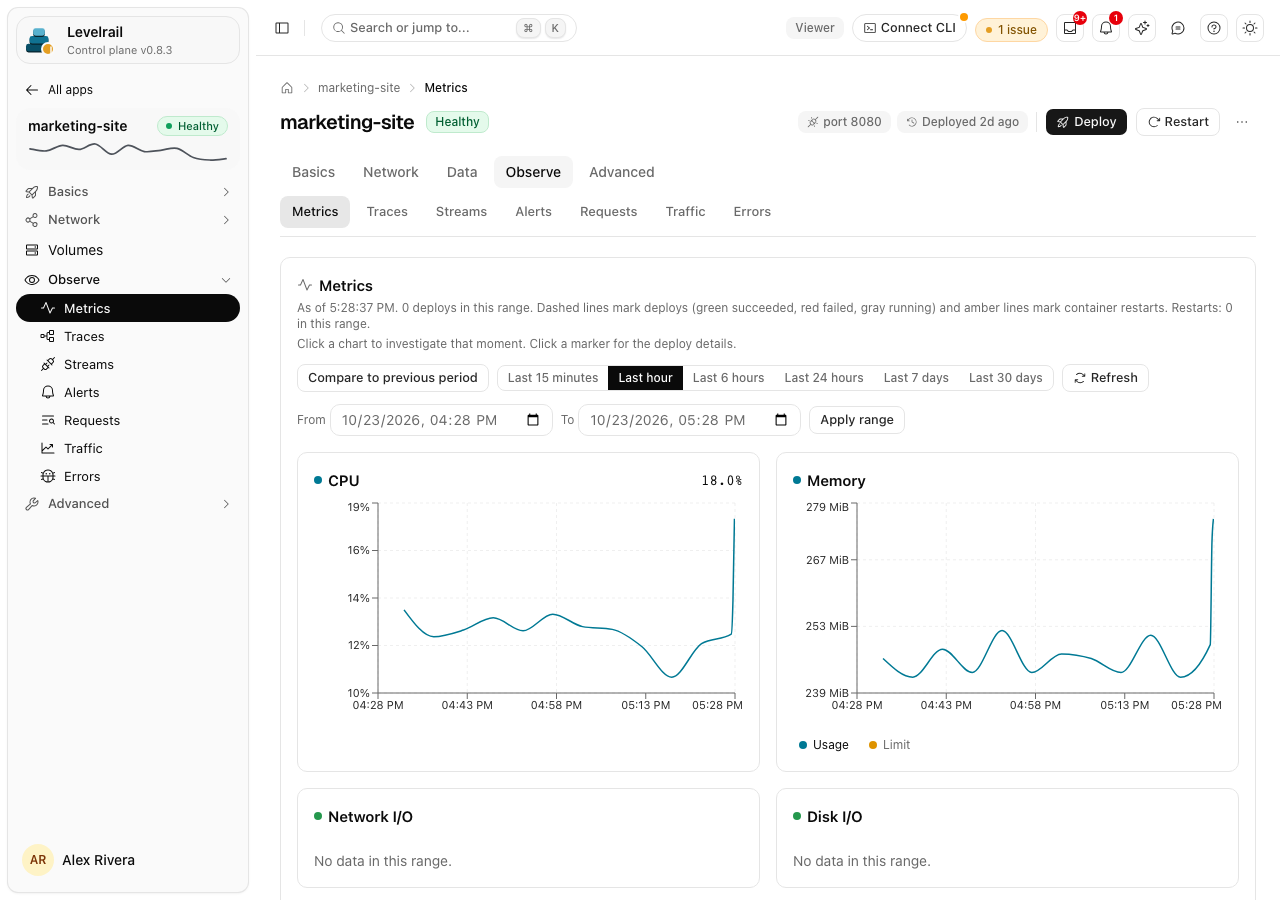
Task: Open Alerts in the sidebar
Action: pyautogui.click(x=128, y=393)
